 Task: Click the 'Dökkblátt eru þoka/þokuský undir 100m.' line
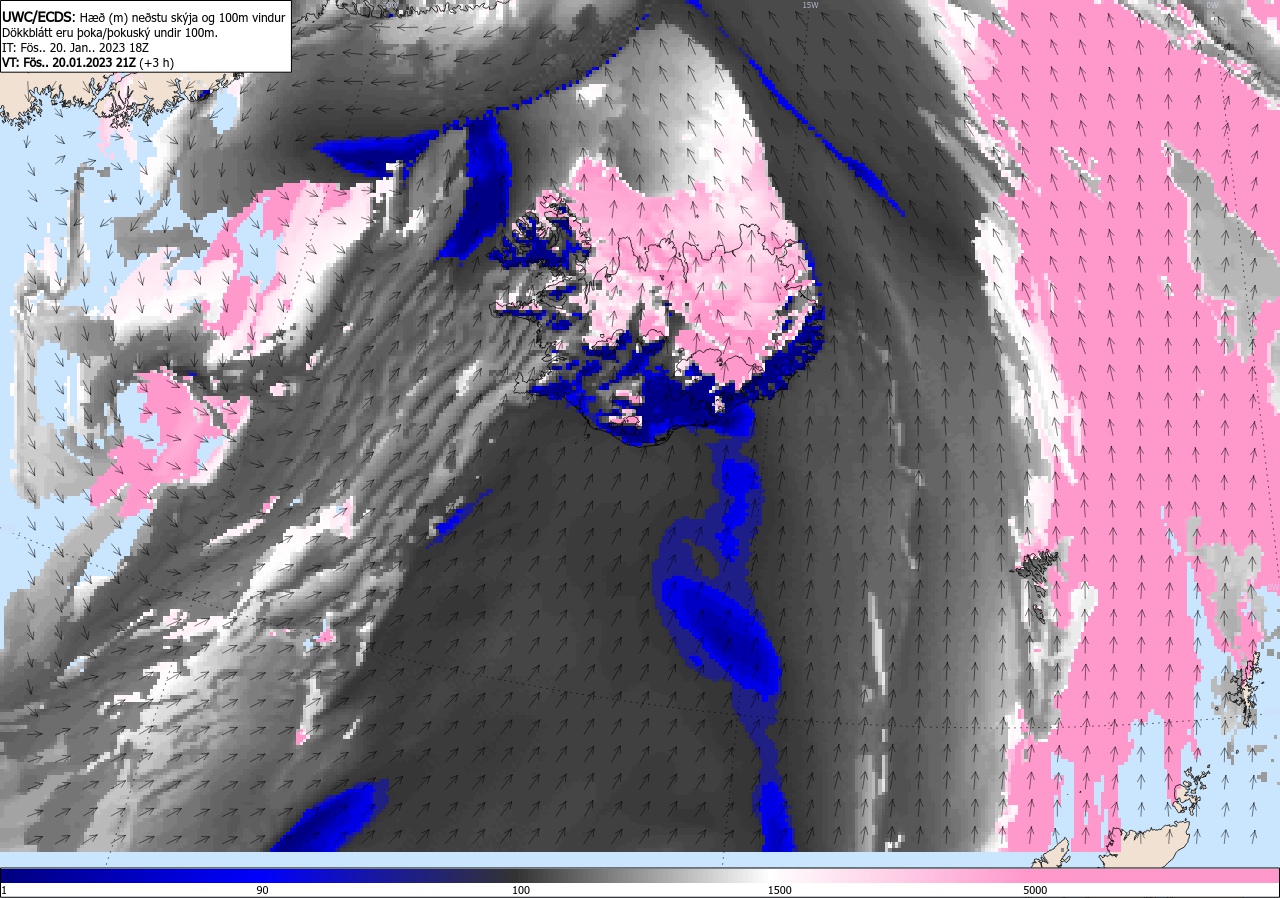click(x=110, y=32)
